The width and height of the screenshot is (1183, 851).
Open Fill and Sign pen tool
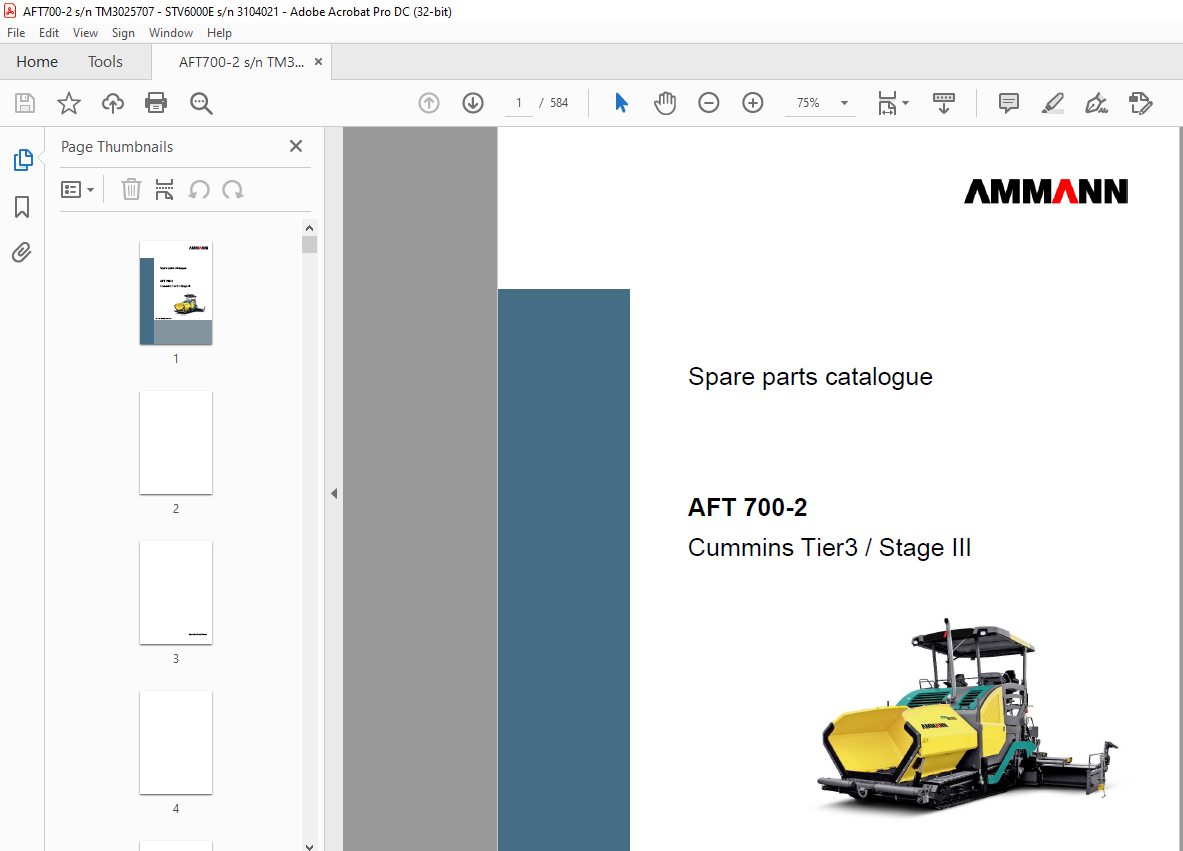(x=1096, y=103)
